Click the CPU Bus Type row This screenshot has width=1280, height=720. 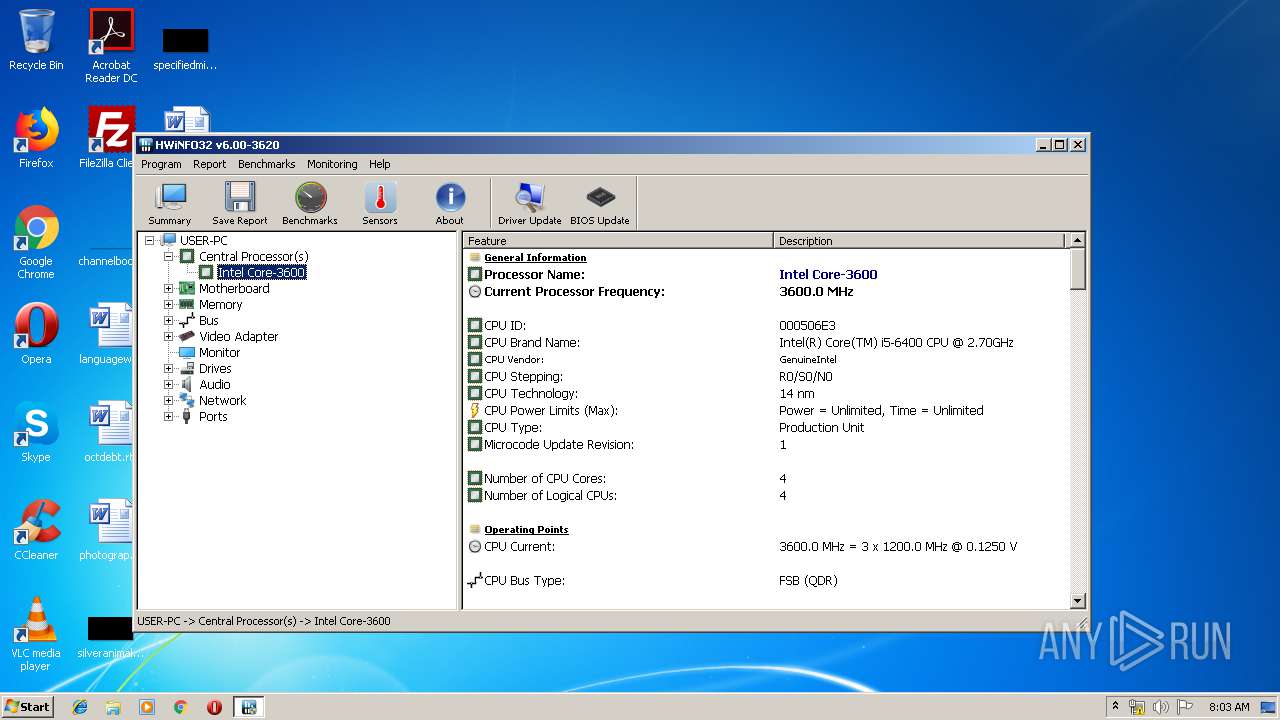pyautogui.click(x=765, y=580)
